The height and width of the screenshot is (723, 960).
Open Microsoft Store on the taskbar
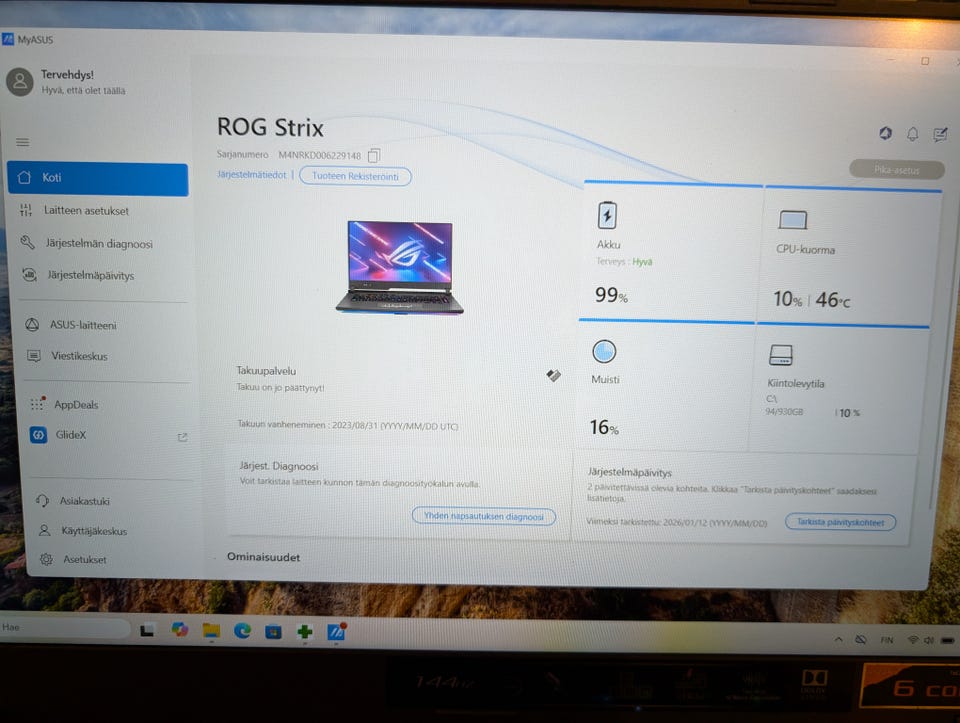pos(273,631)
